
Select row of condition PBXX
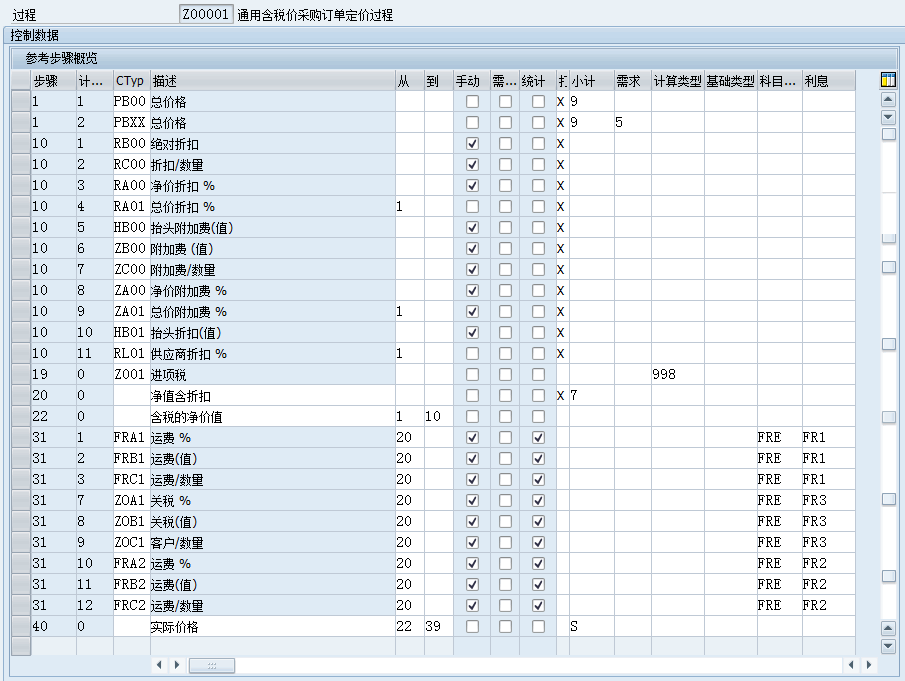point(21,122)
